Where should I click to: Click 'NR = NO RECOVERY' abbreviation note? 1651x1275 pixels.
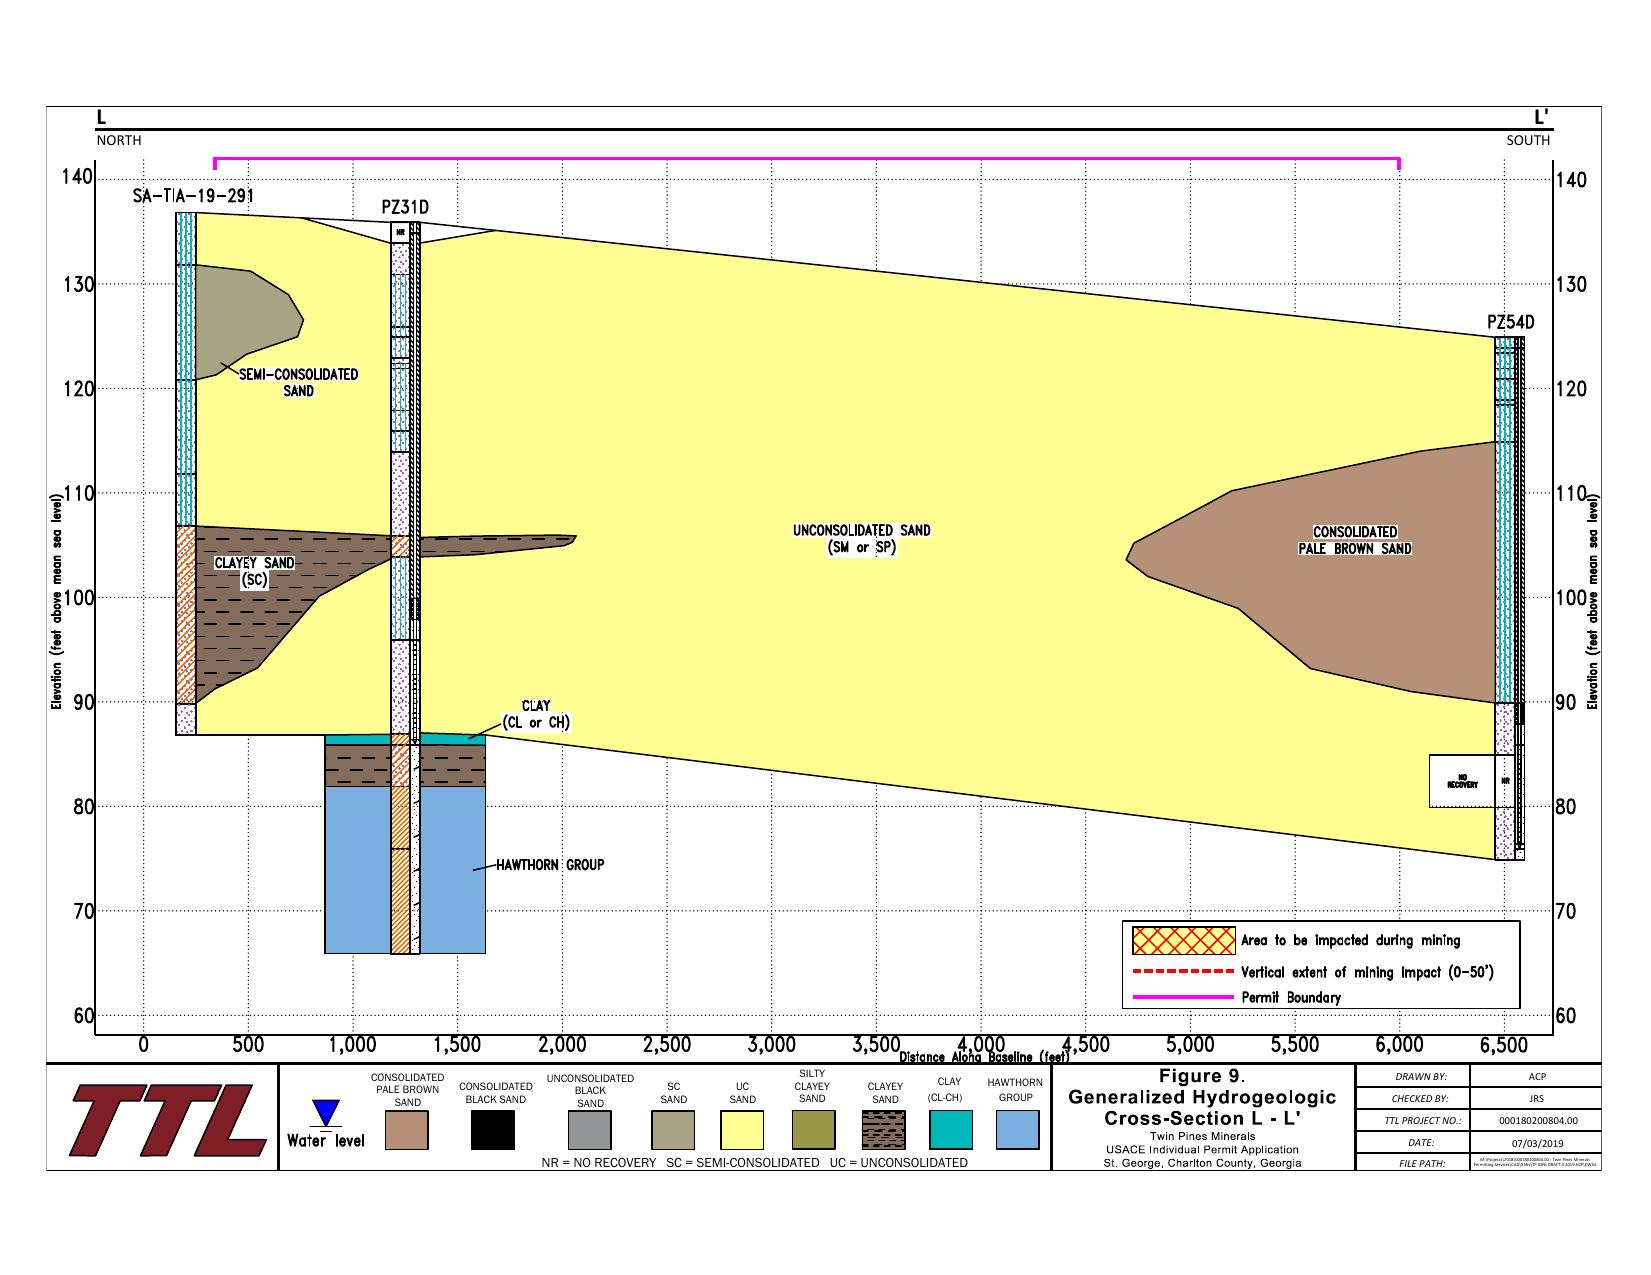pyautogui.click(x=598, y=1163)
